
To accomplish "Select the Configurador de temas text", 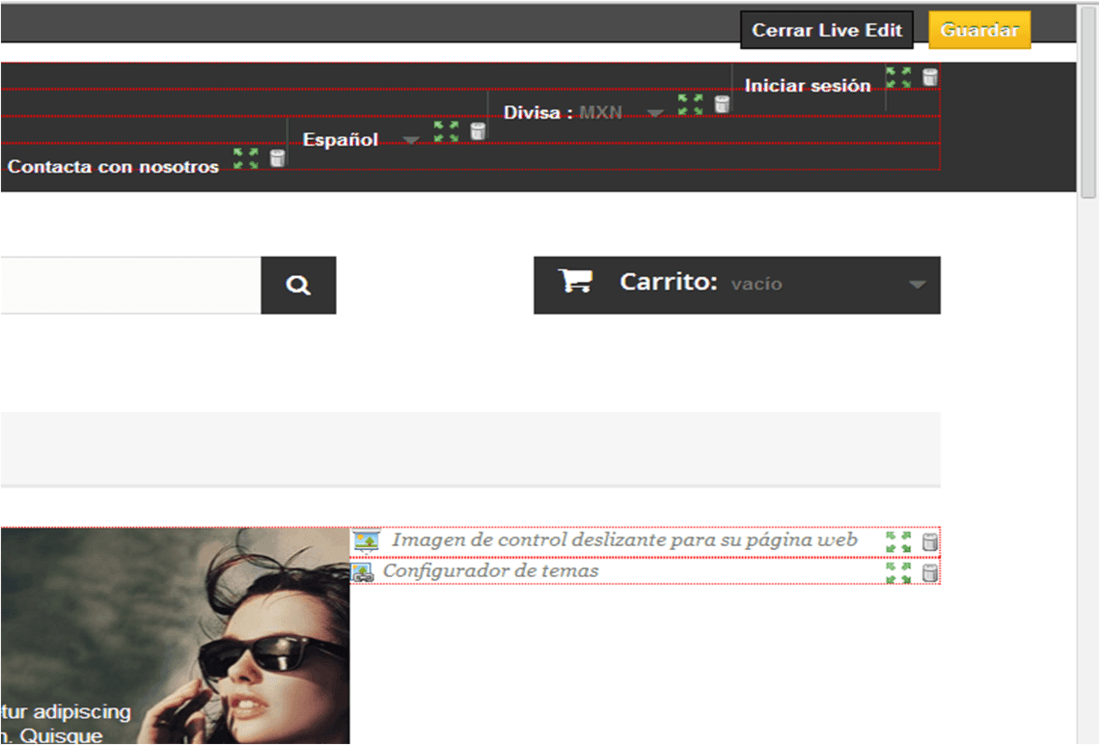I will pyautogui.click(x=490, y=571).
